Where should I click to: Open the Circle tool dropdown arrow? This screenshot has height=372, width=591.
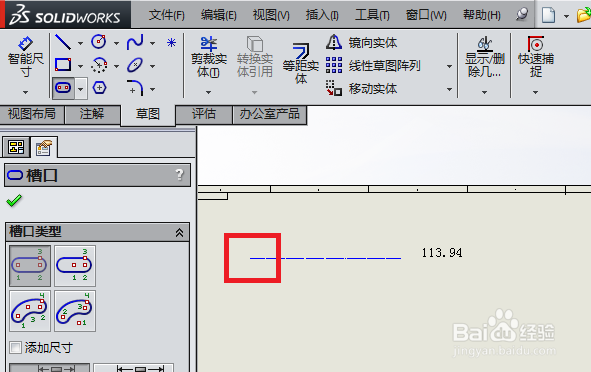[116, 43]
